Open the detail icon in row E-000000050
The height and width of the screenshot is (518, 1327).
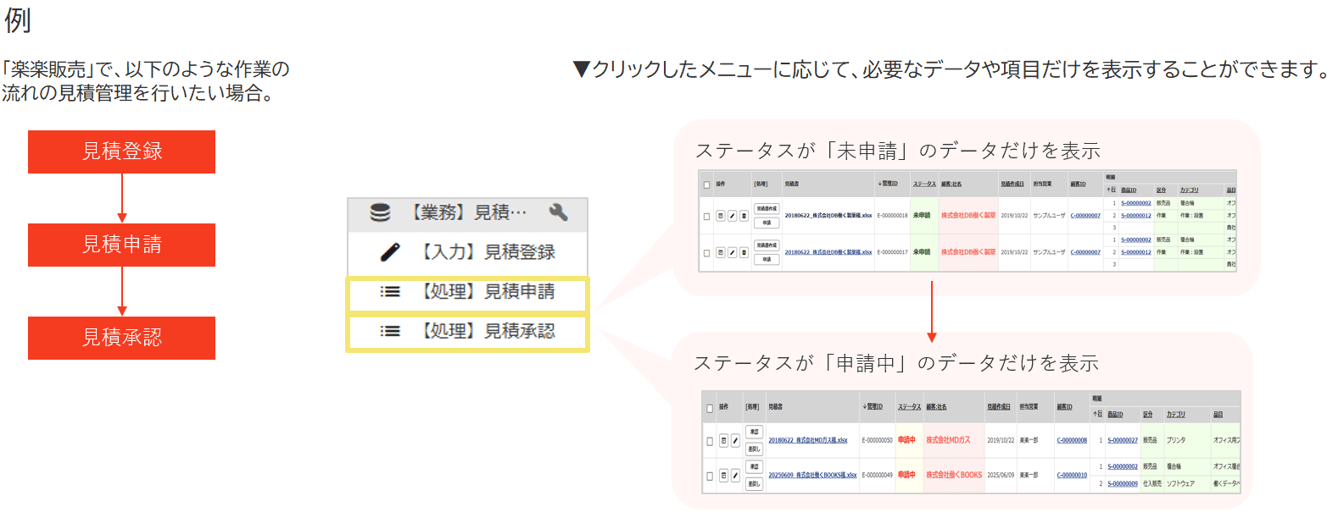tap(723, 441)
